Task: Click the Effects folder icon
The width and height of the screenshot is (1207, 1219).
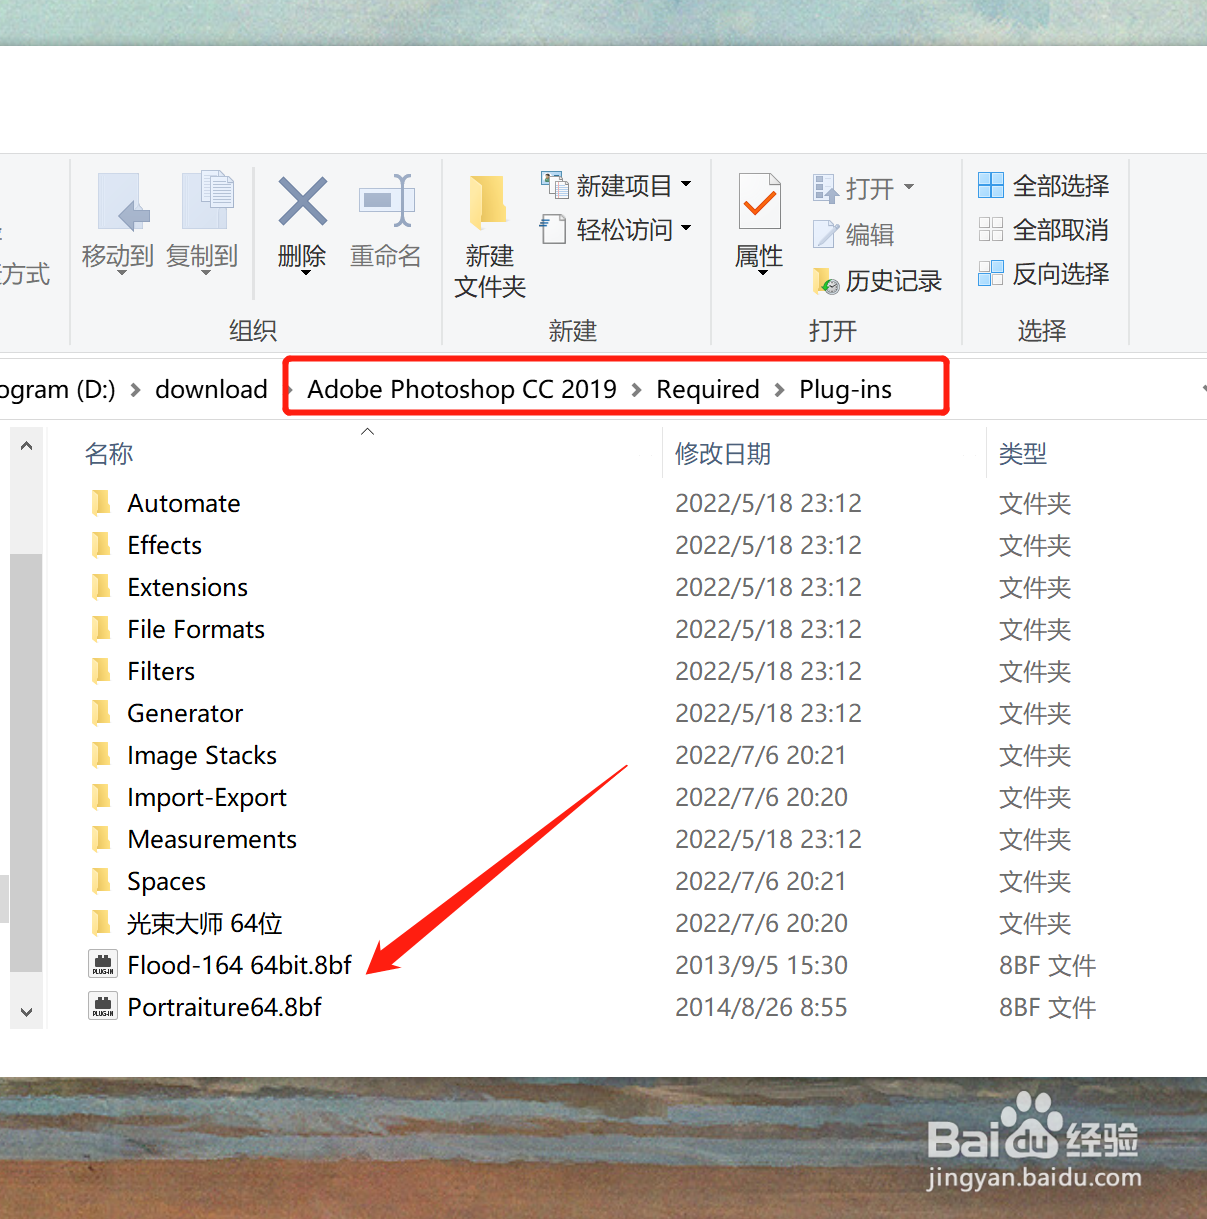Action: 101,545
